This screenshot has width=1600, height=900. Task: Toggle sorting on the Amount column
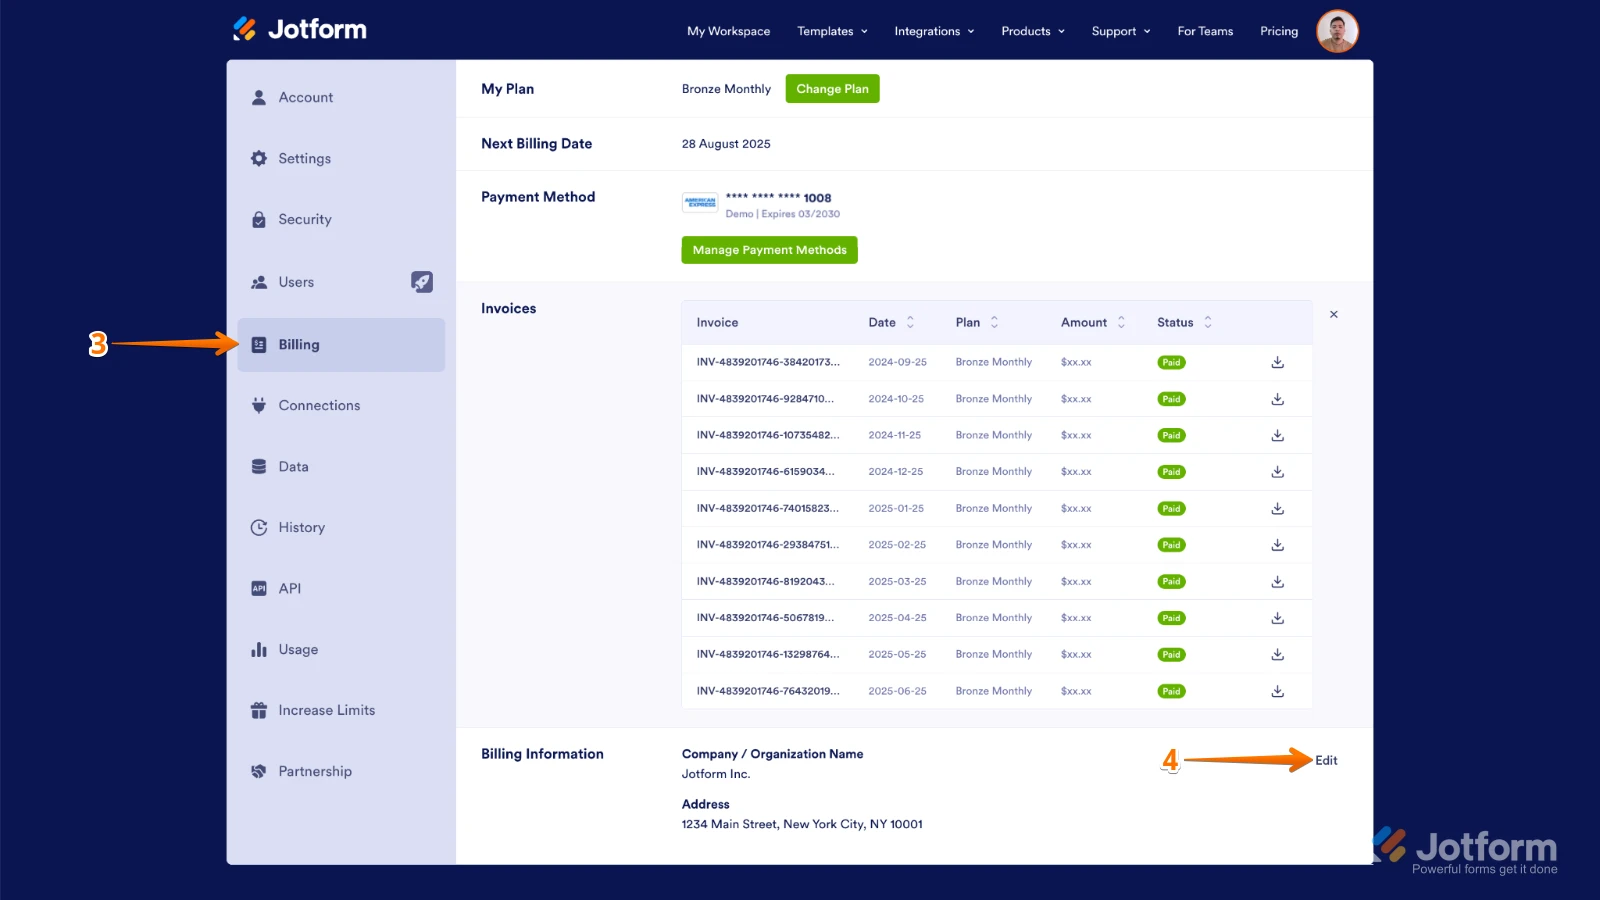pyautogui.click(x=1122, y=322)
